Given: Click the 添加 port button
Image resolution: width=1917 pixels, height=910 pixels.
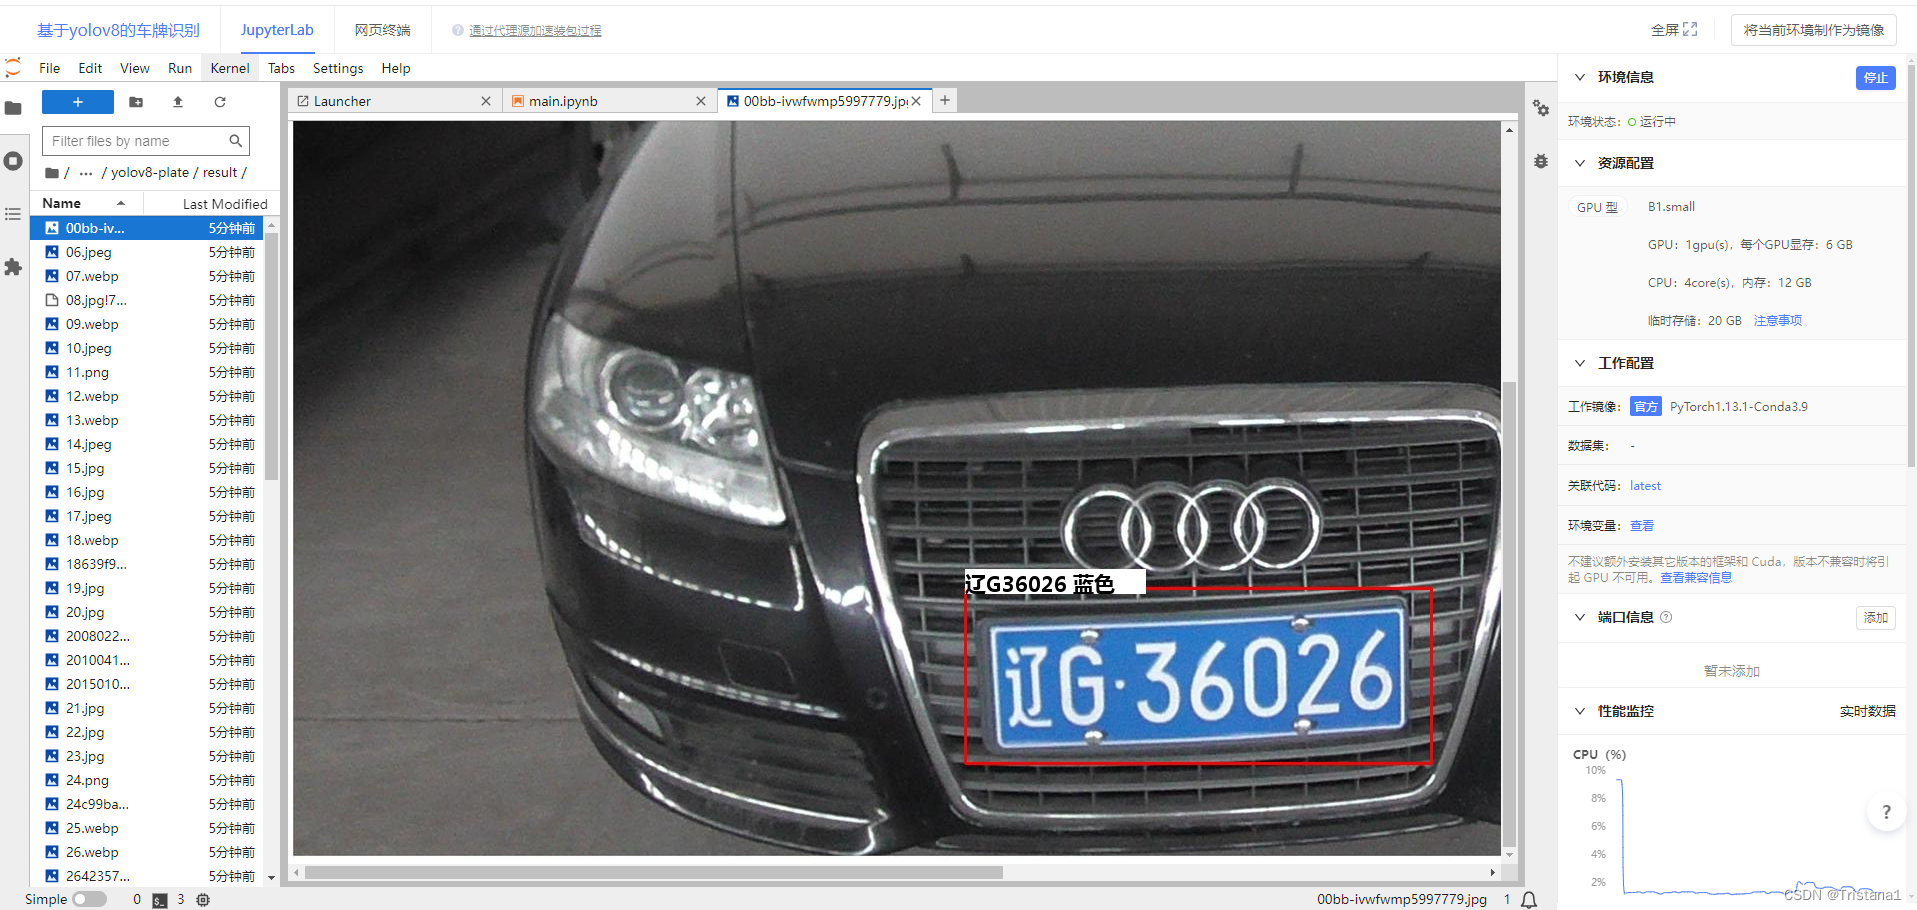Looking at the screenshot, I should click(x=1876, y=618).
